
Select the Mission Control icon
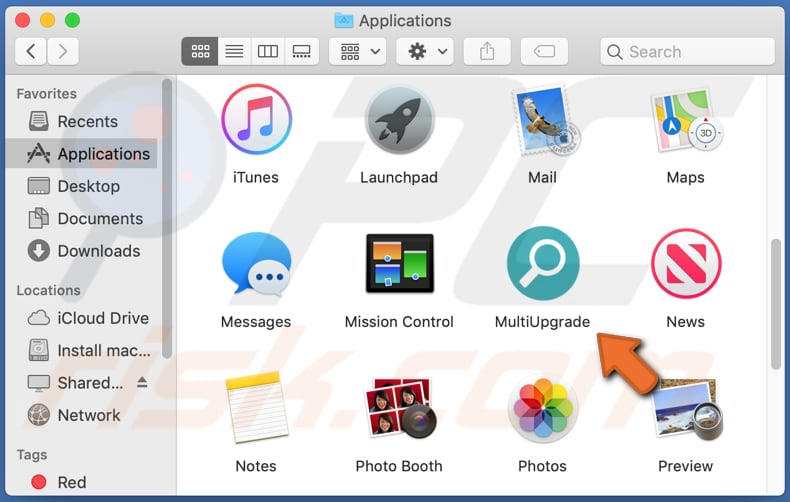[400, 263]
